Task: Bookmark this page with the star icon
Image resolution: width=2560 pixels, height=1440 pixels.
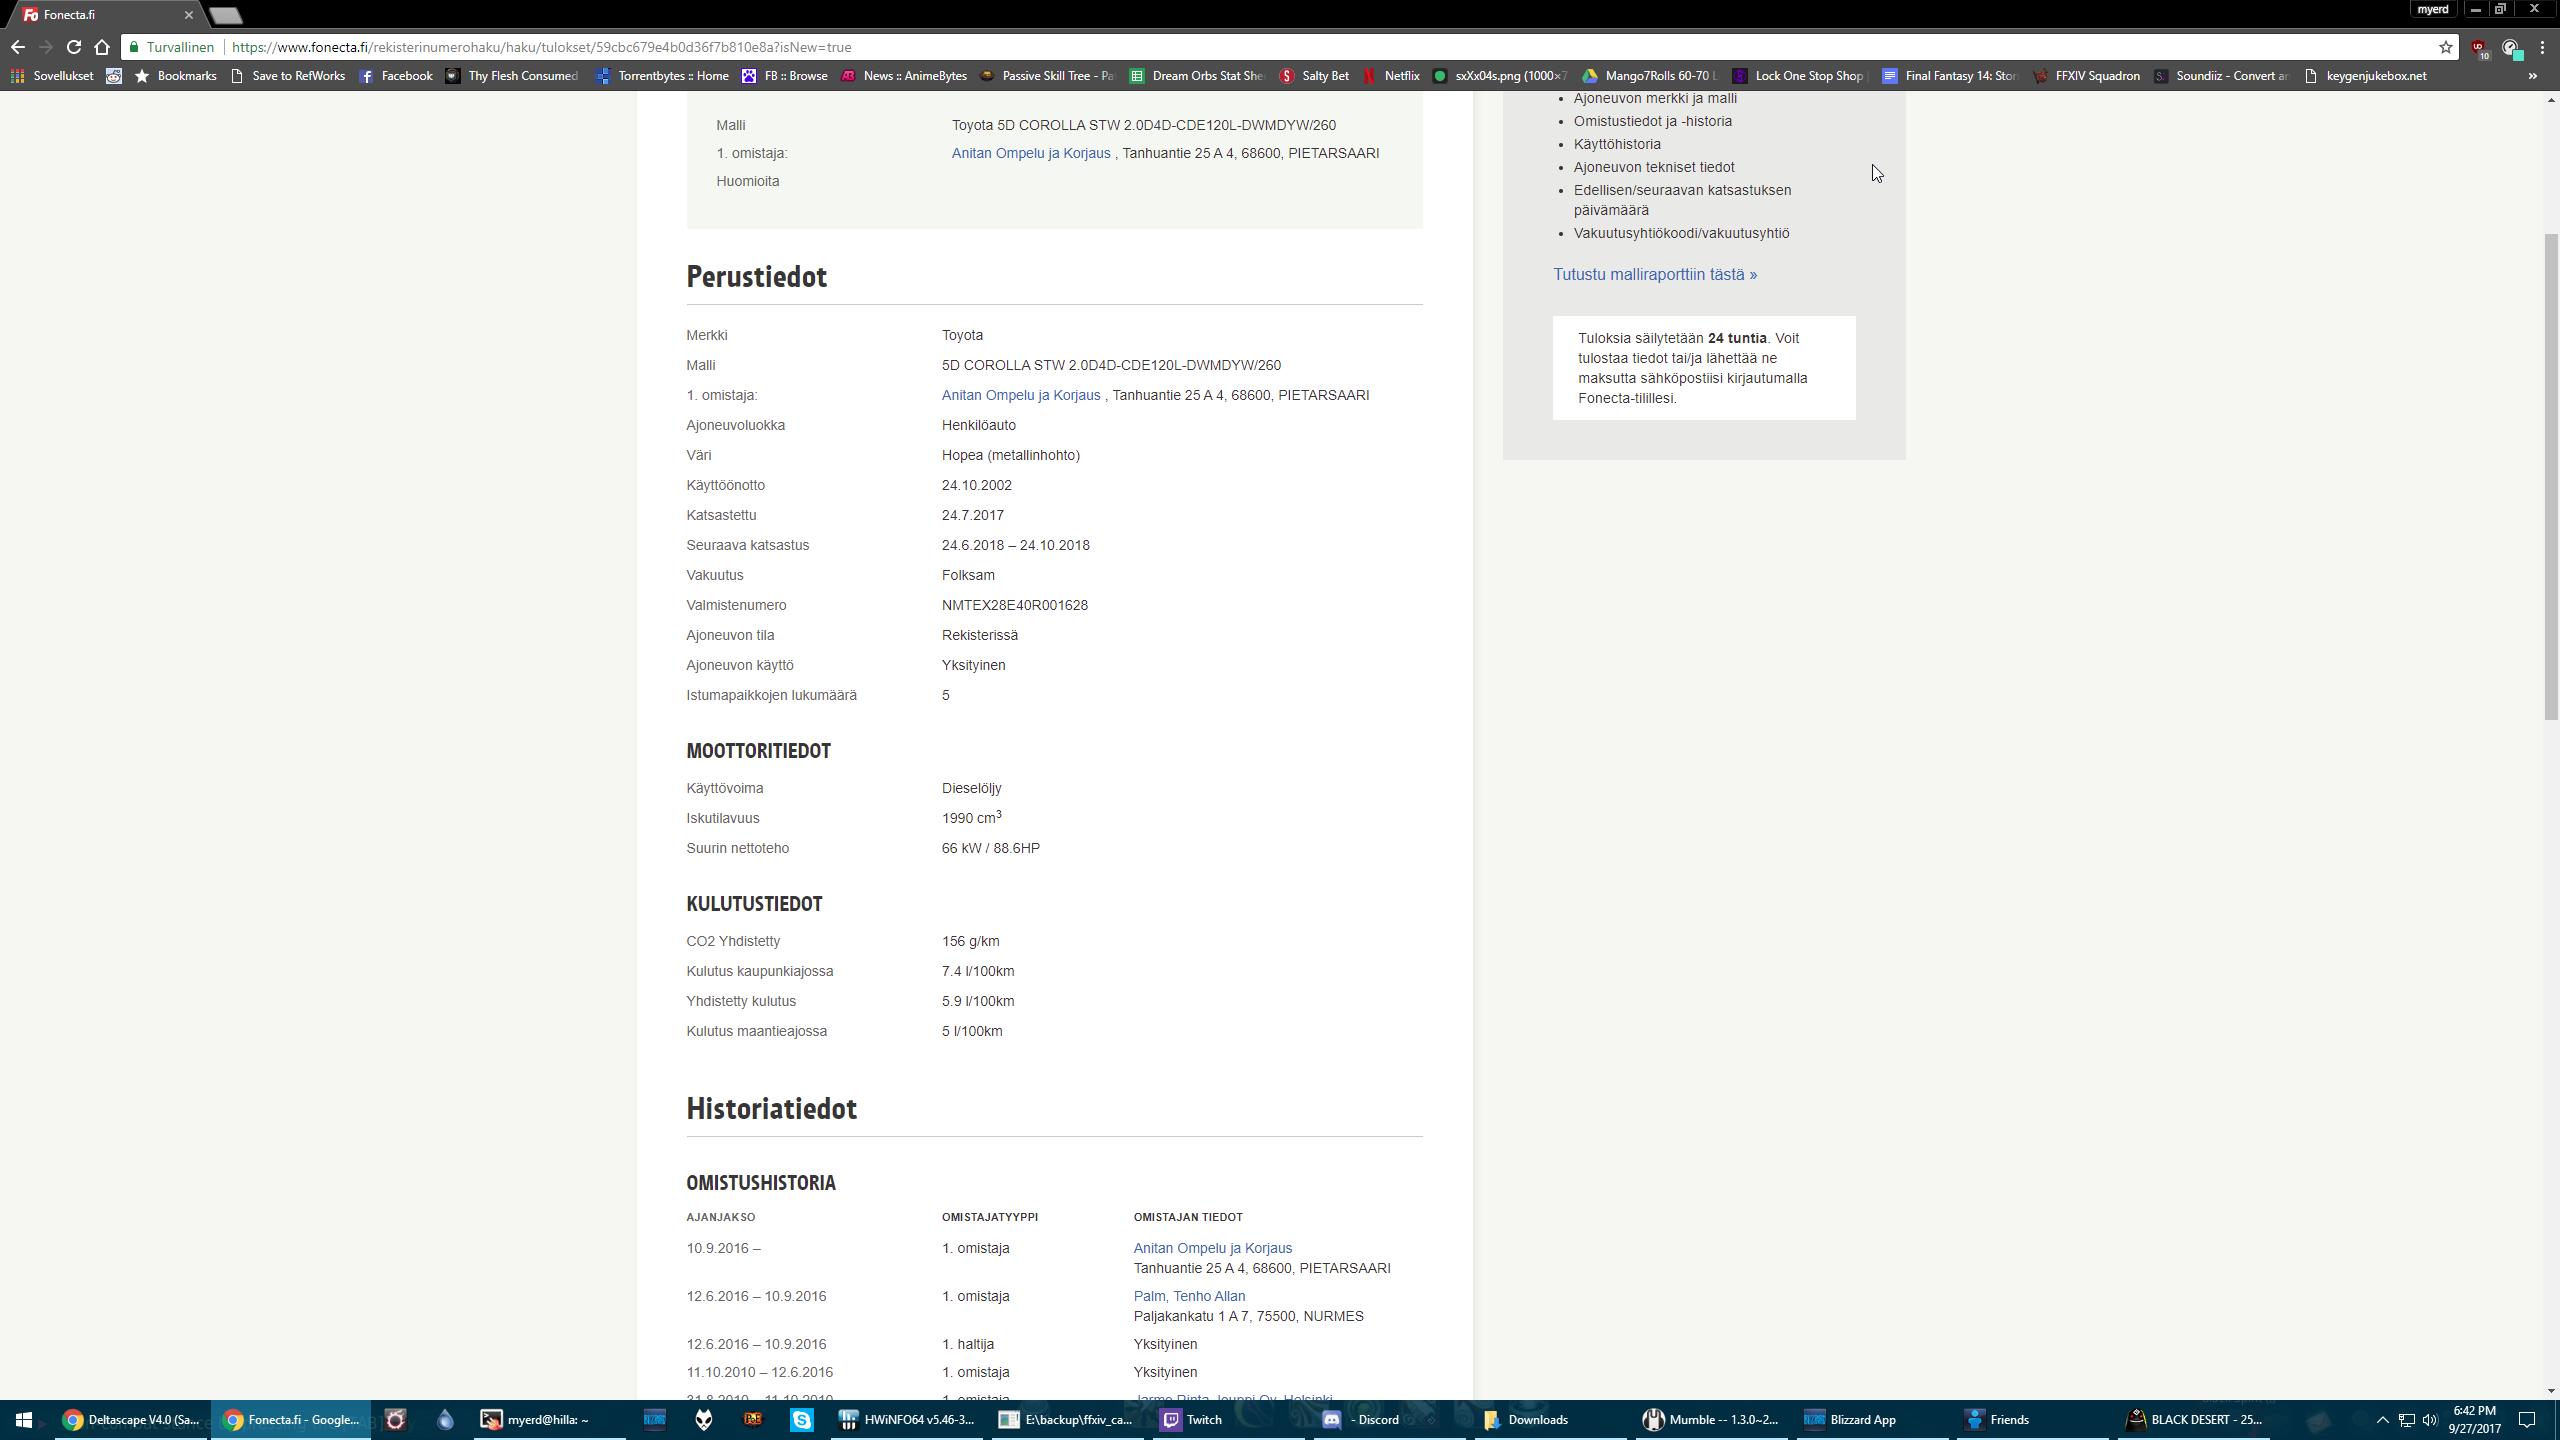Action: pos(2446,47)
